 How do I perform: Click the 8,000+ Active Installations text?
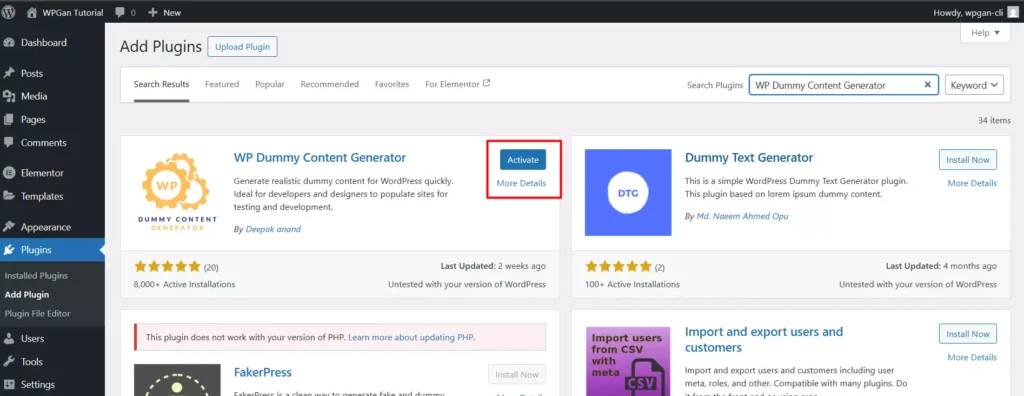tap(185, 284)
